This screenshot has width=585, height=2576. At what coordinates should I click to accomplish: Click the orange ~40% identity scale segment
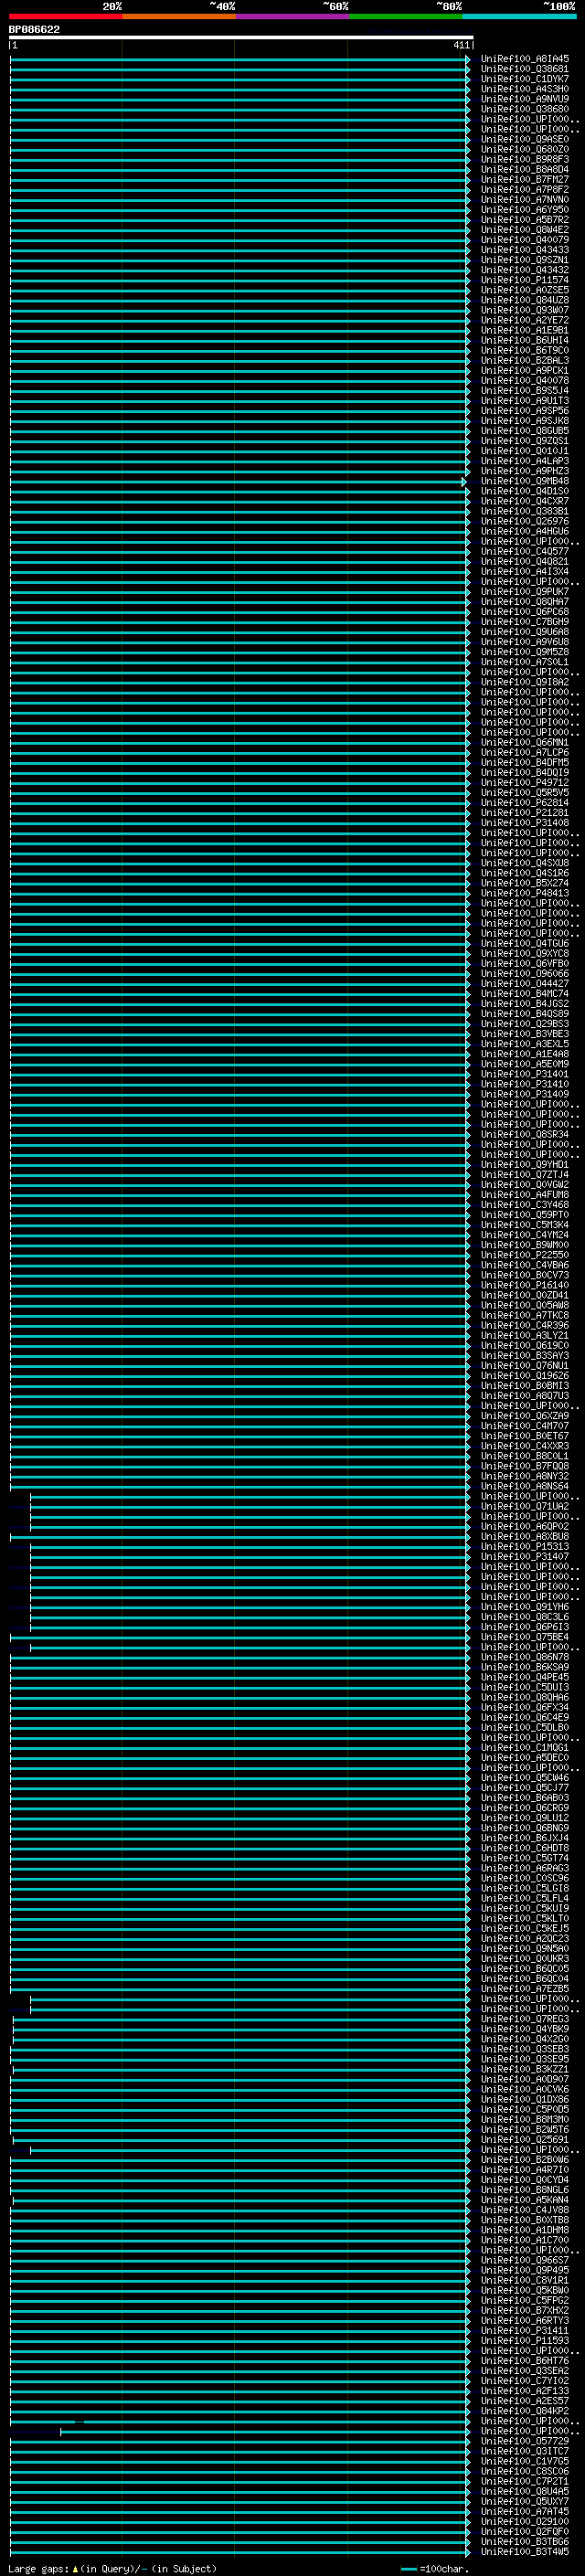tap(179, 17)
